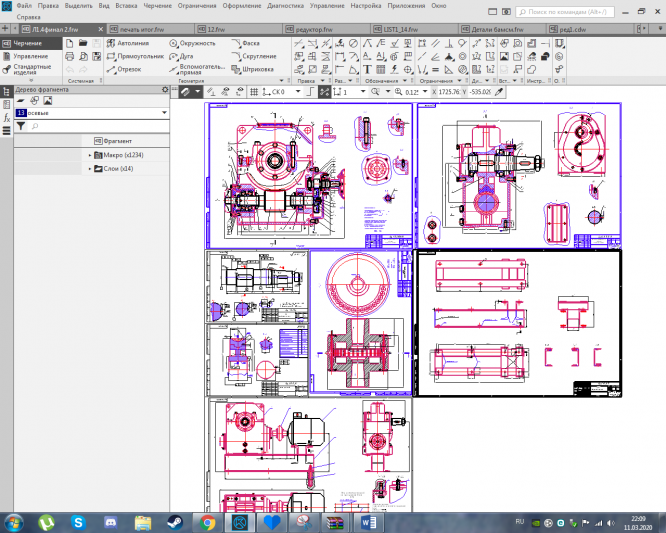The width and height of the screenshot is (666, 533).
Task: Expand the Макро (x1234) tree node
Action: point(90,155)
